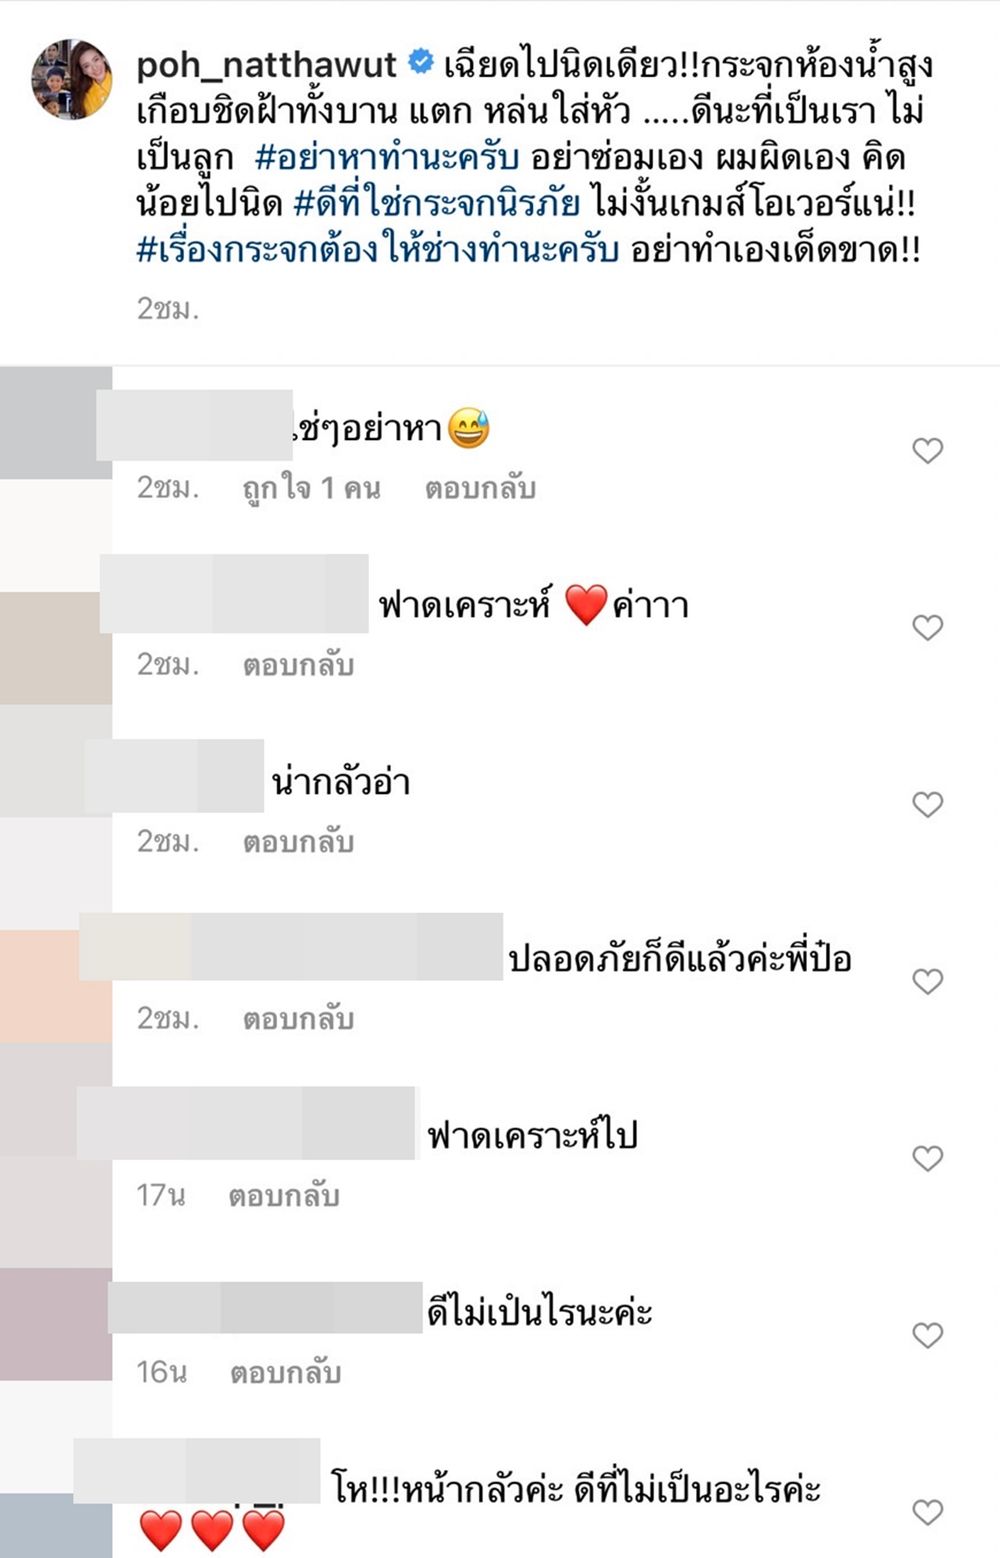The height and width of the screenshot is (1558, 1000).
Task: Open the poh_natthawut username link
Action: pyautogui.click(x=267, y=66)
